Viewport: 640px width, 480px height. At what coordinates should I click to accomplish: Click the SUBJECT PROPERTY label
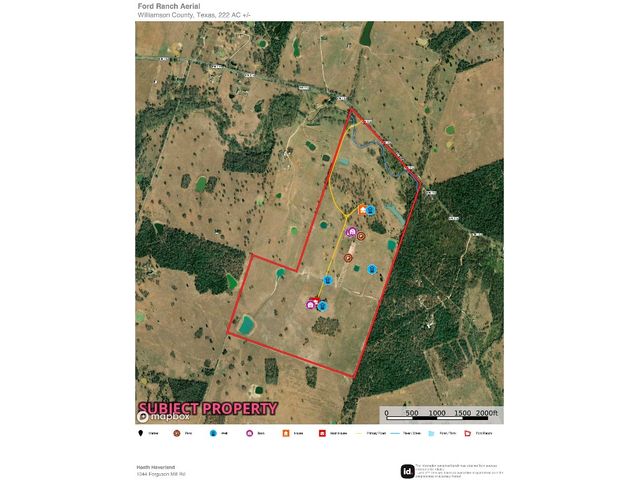[x=207, y=408]
